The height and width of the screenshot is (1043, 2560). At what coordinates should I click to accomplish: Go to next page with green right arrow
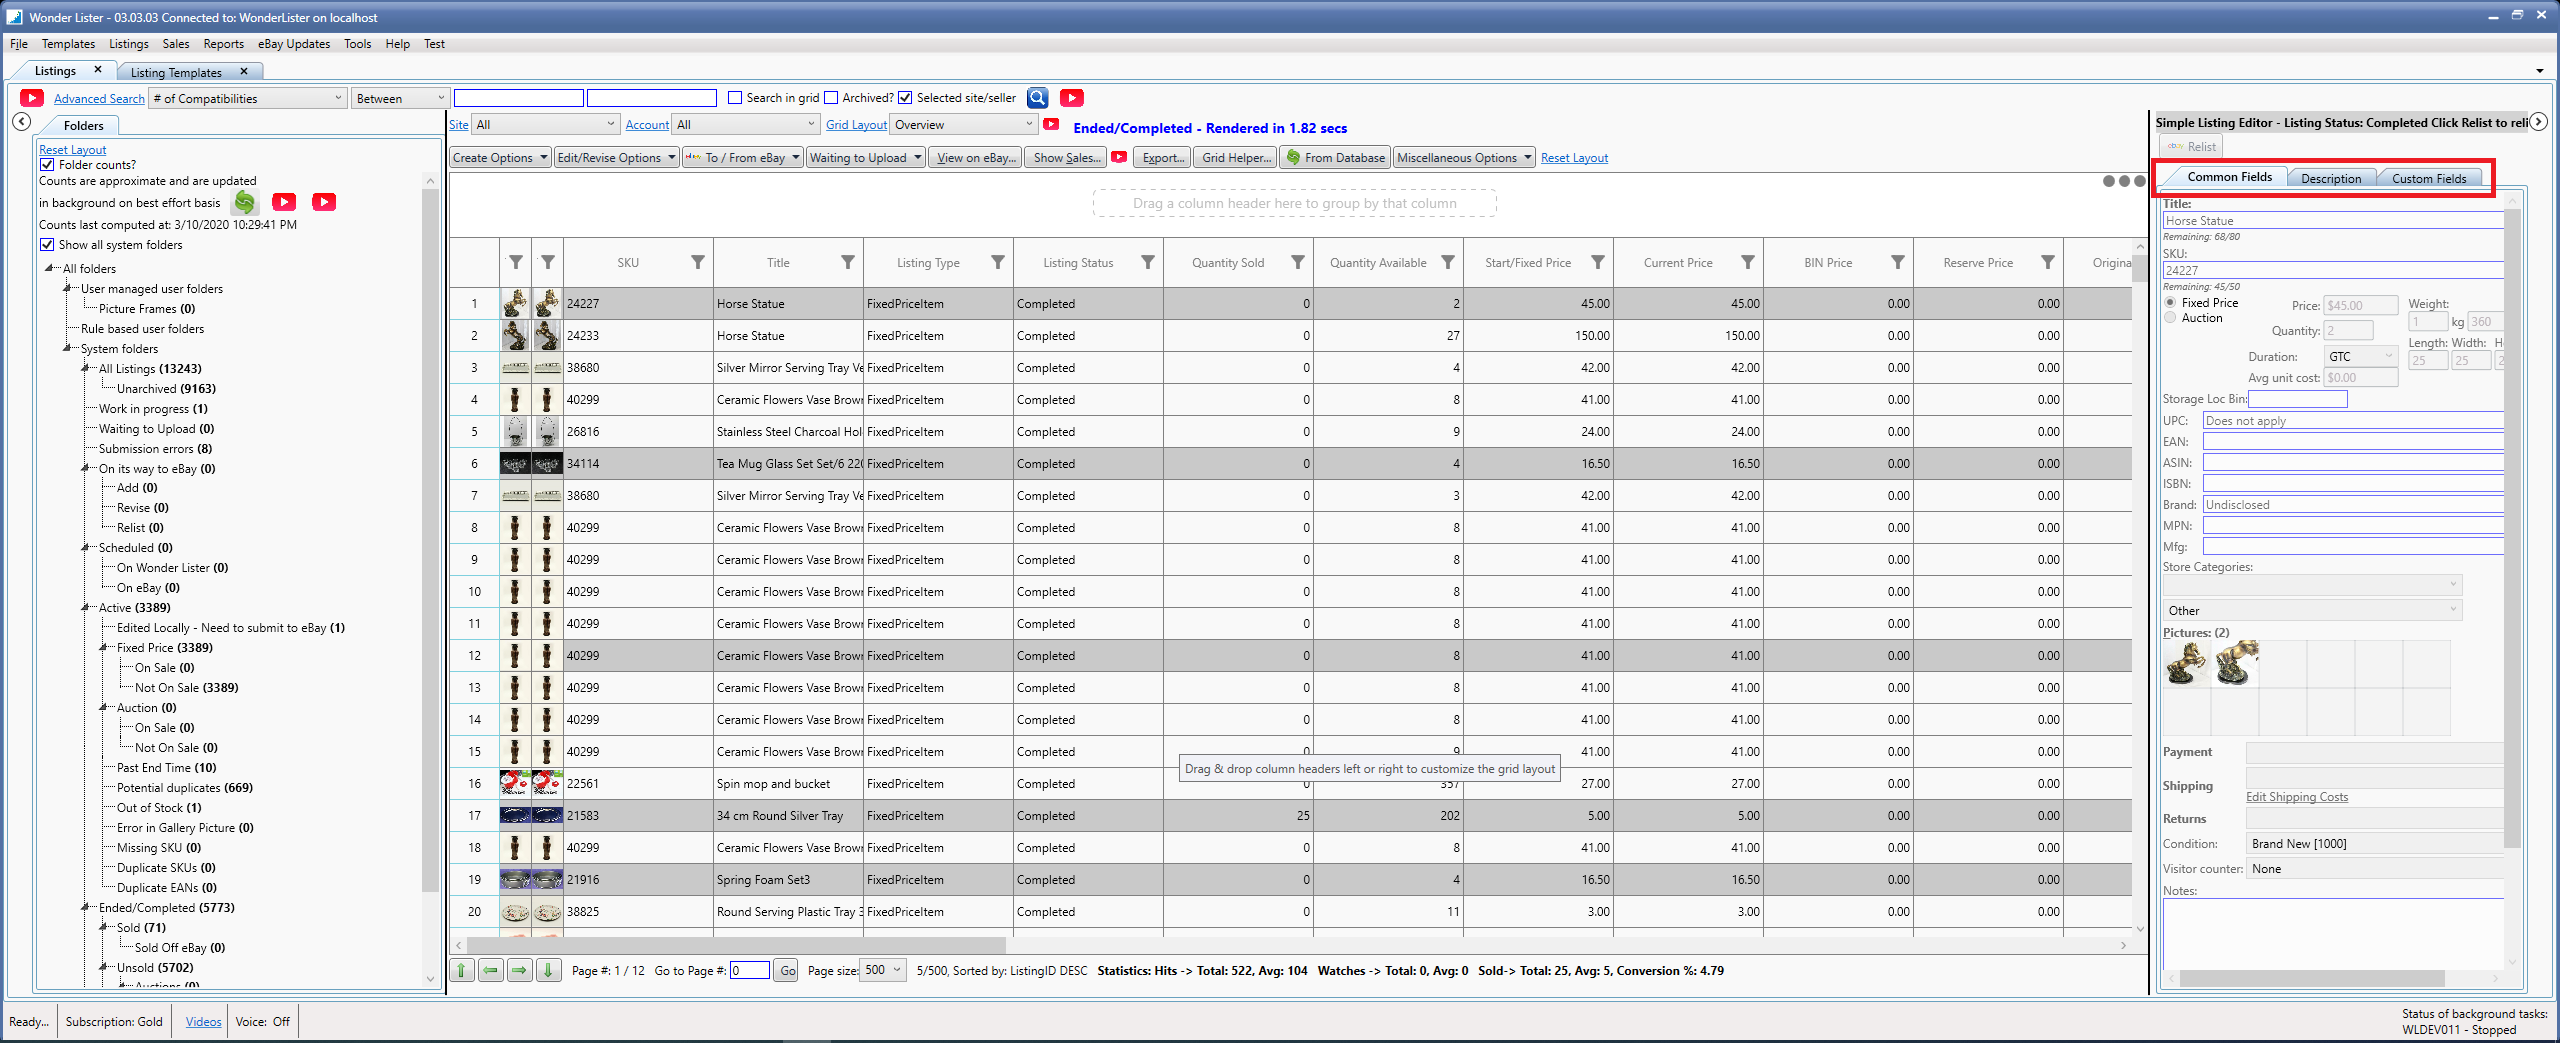[x=519, y=970]
